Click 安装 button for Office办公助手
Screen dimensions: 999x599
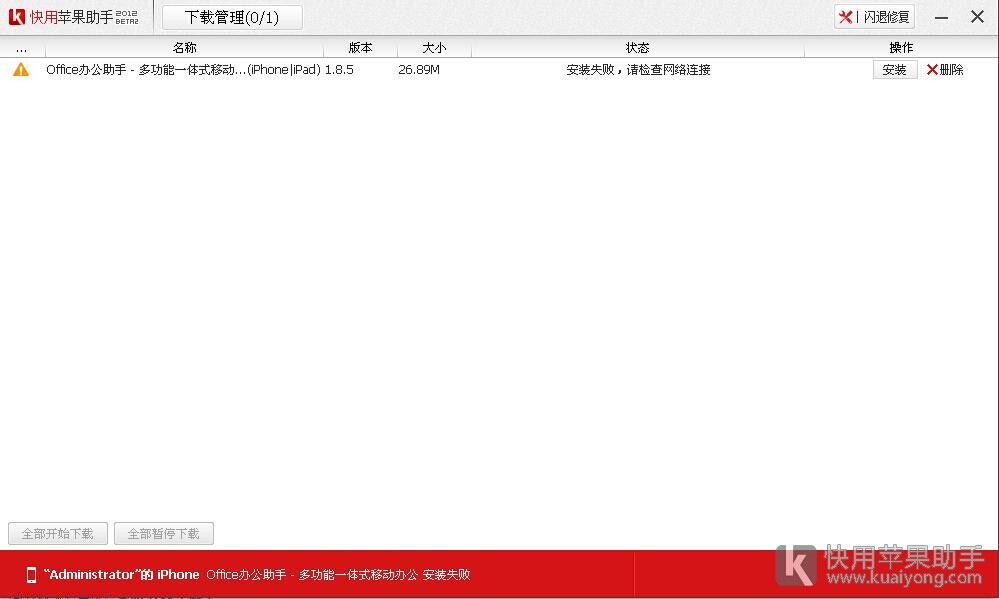(895, 69)
